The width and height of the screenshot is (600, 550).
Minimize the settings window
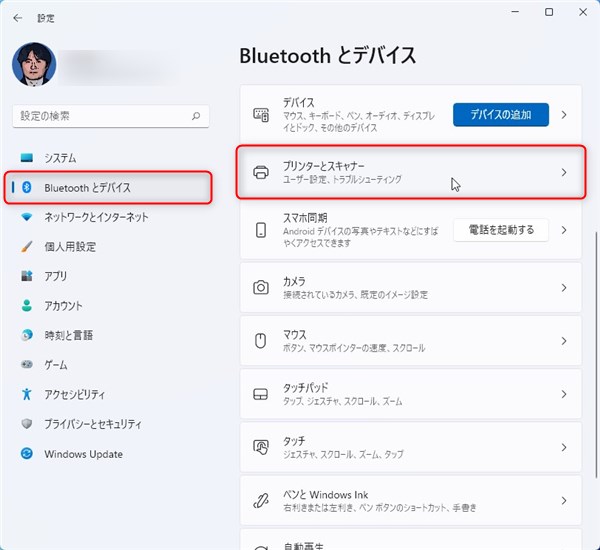[x=515, y=12]
